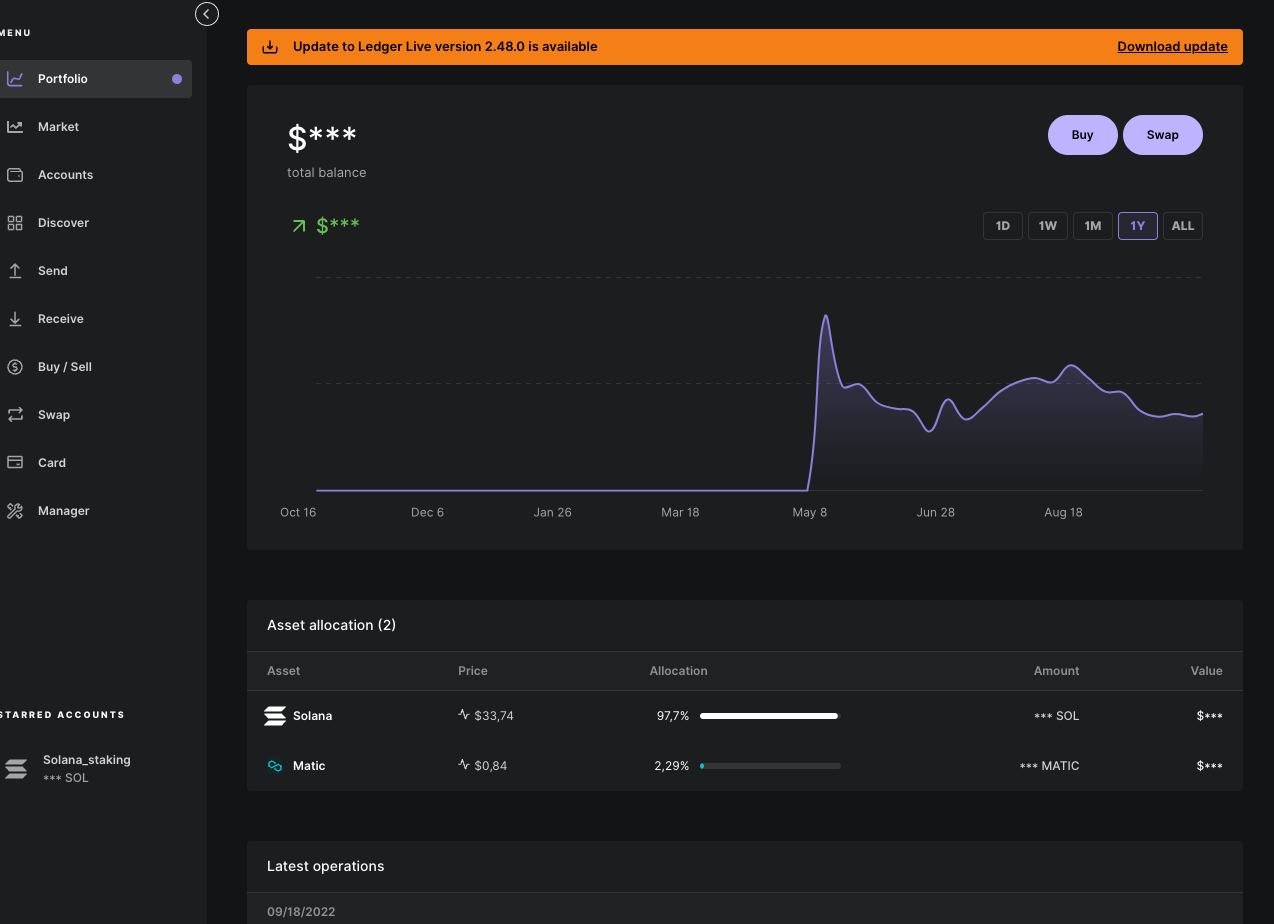Select the 1D chart range
The image size is (1274, 924).
pos(1002,226)
